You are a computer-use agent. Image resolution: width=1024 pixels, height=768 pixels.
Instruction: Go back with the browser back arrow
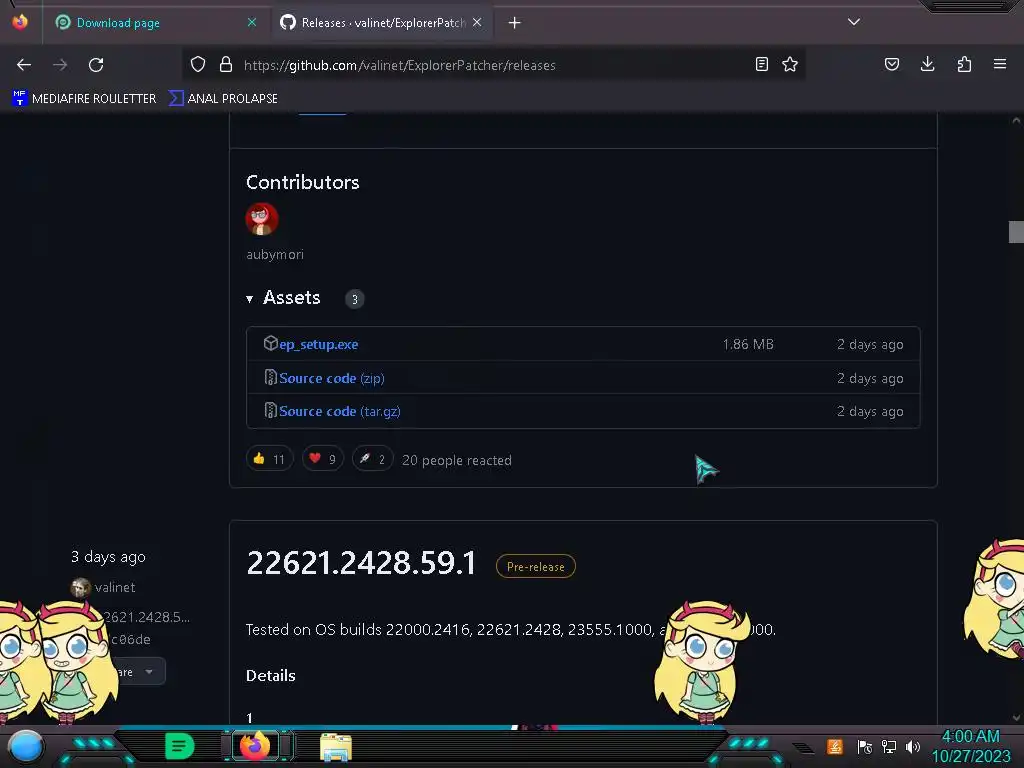24,65
